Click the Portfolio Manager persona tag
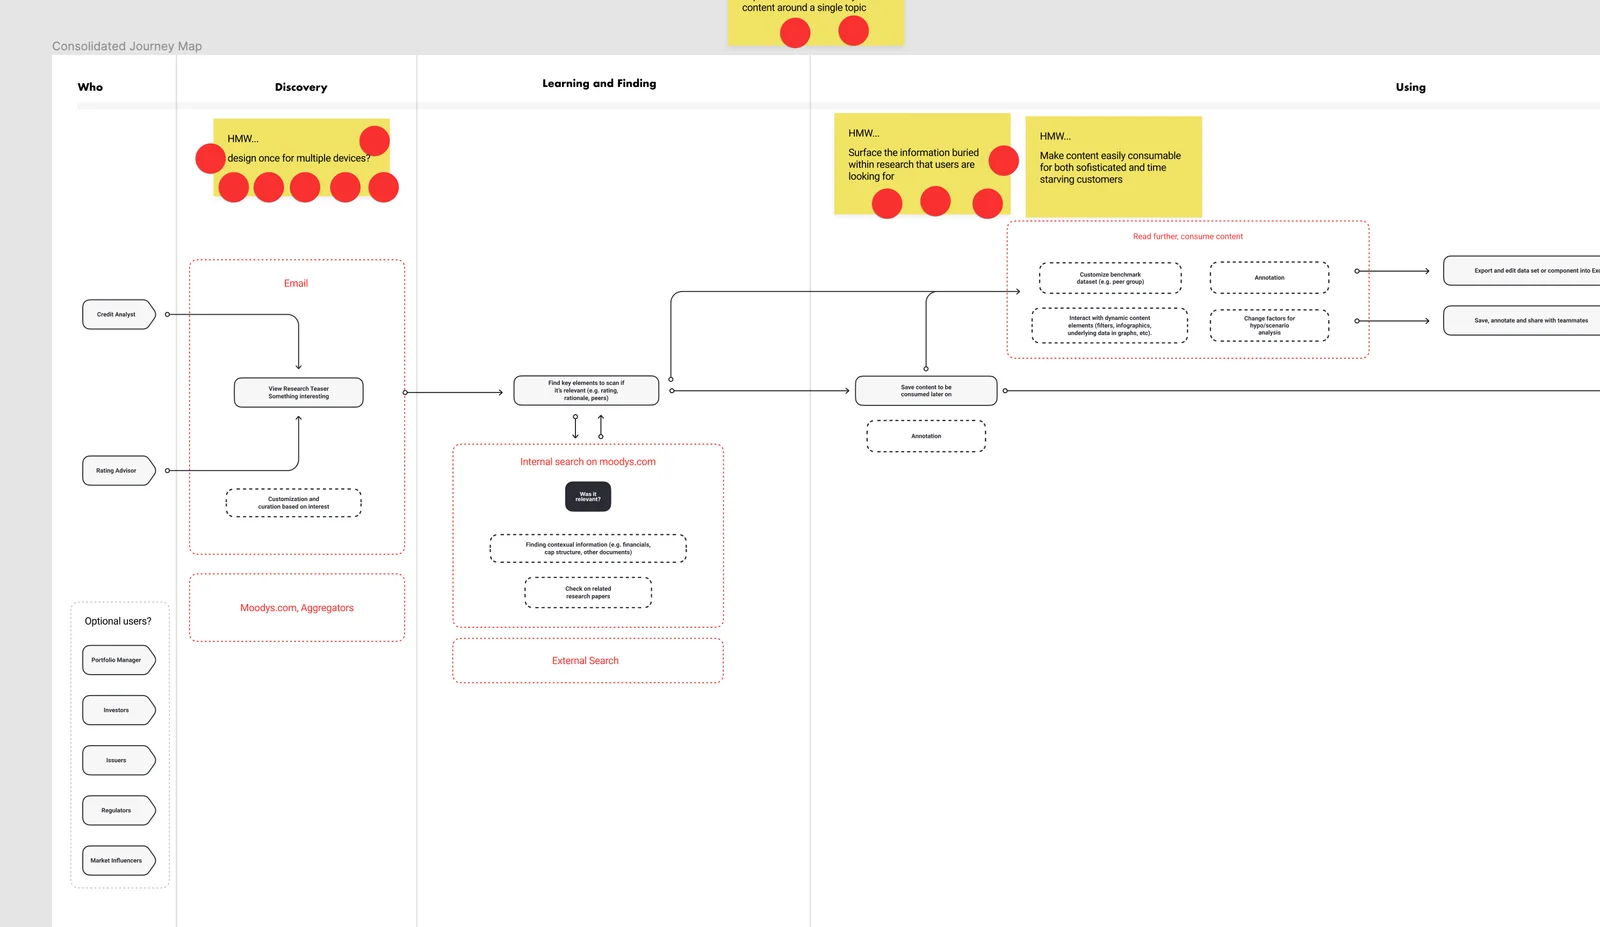The height and width of the screenshot is (927, 1600). point(118,660)
